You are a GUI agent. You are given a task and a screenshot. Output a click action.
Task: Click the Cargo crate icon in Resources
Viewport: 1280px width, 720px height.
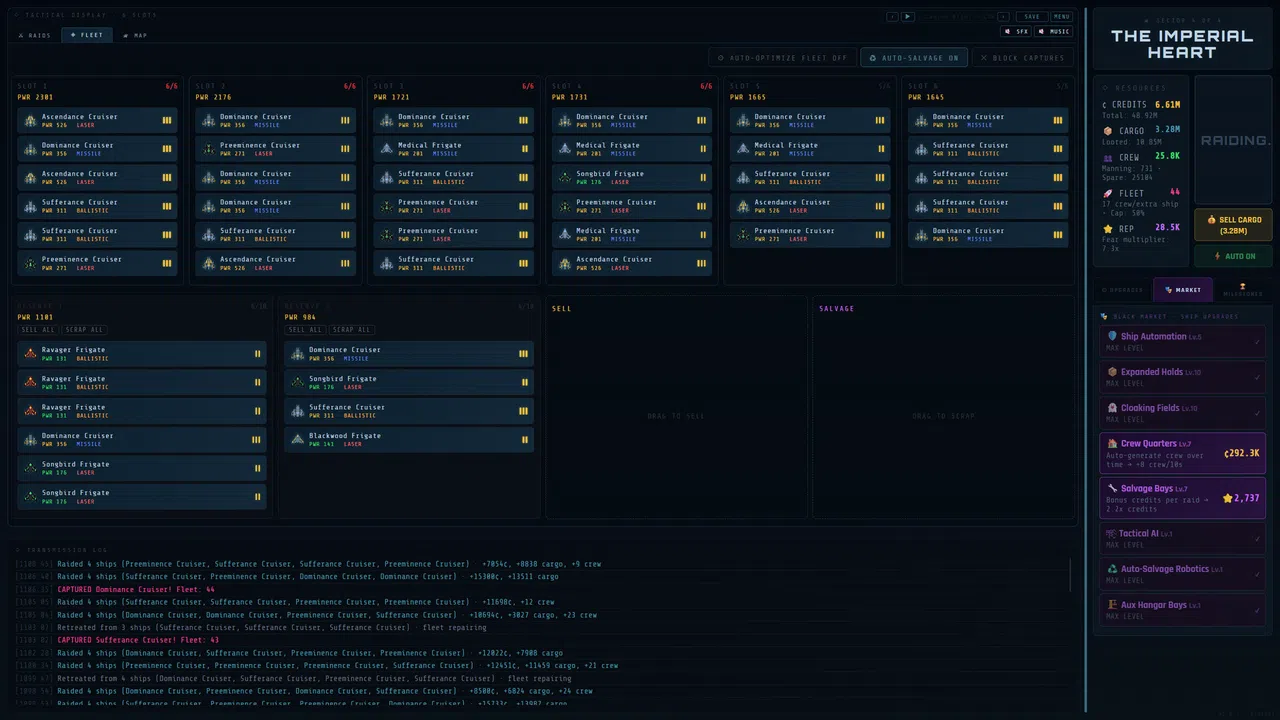coord(1107,131)
